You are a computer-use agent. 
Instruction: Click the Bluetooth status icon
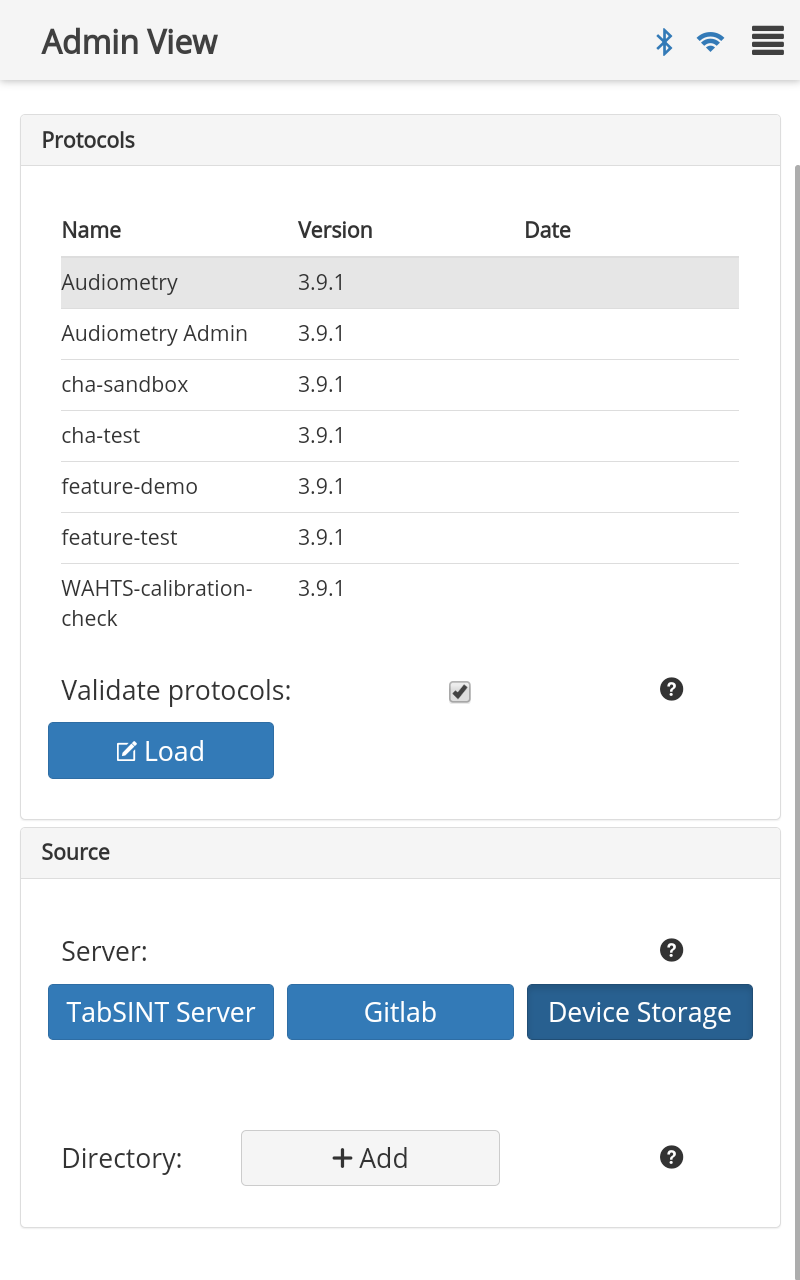point(664,42)
